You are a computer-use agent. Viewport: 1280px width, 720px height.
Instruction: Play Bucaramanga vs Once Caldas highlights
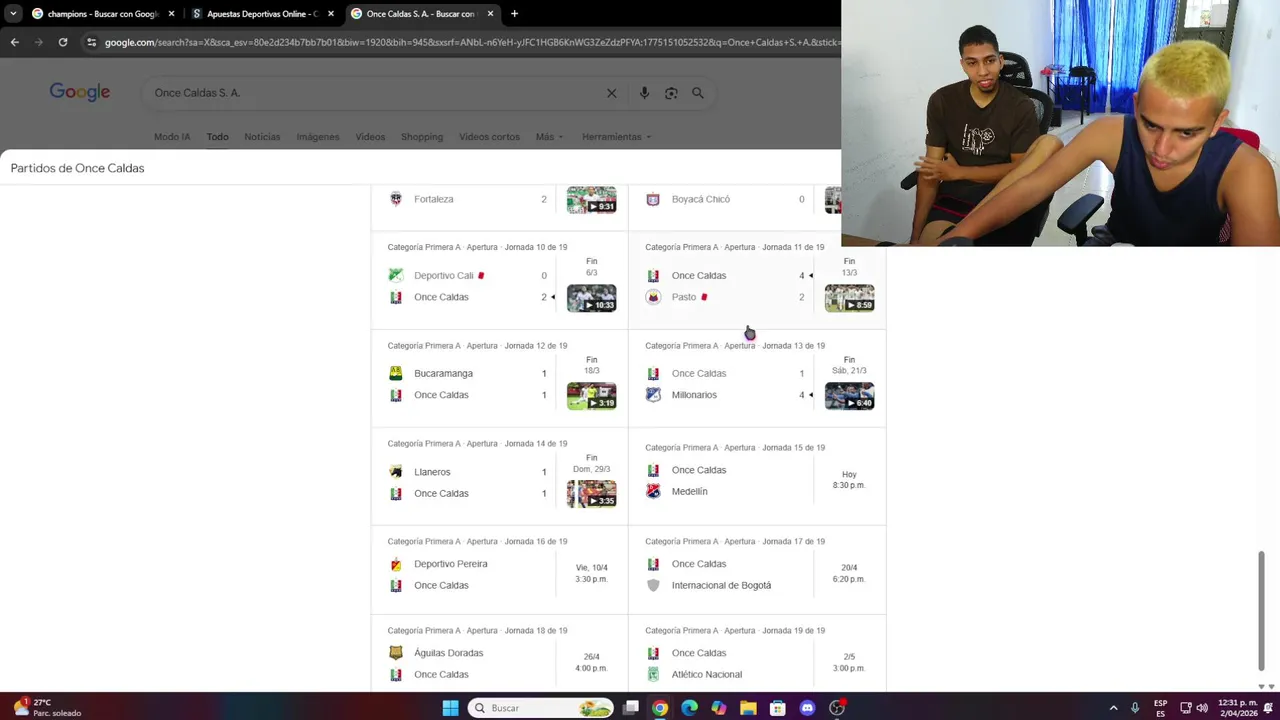pyautogui.click(x=592, y=396)
